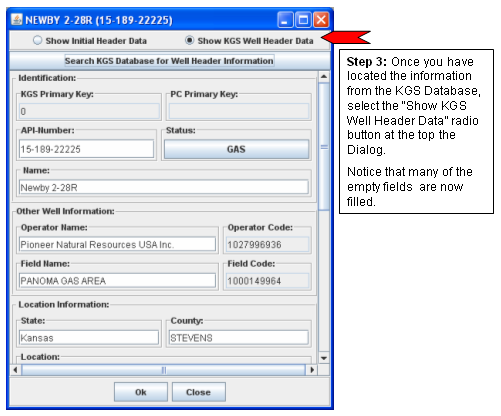The height and width of the screenshot is (416, 501).
Task: Click the State field showing Kansas
Action: pyautogui.click(x=89, y=338)
